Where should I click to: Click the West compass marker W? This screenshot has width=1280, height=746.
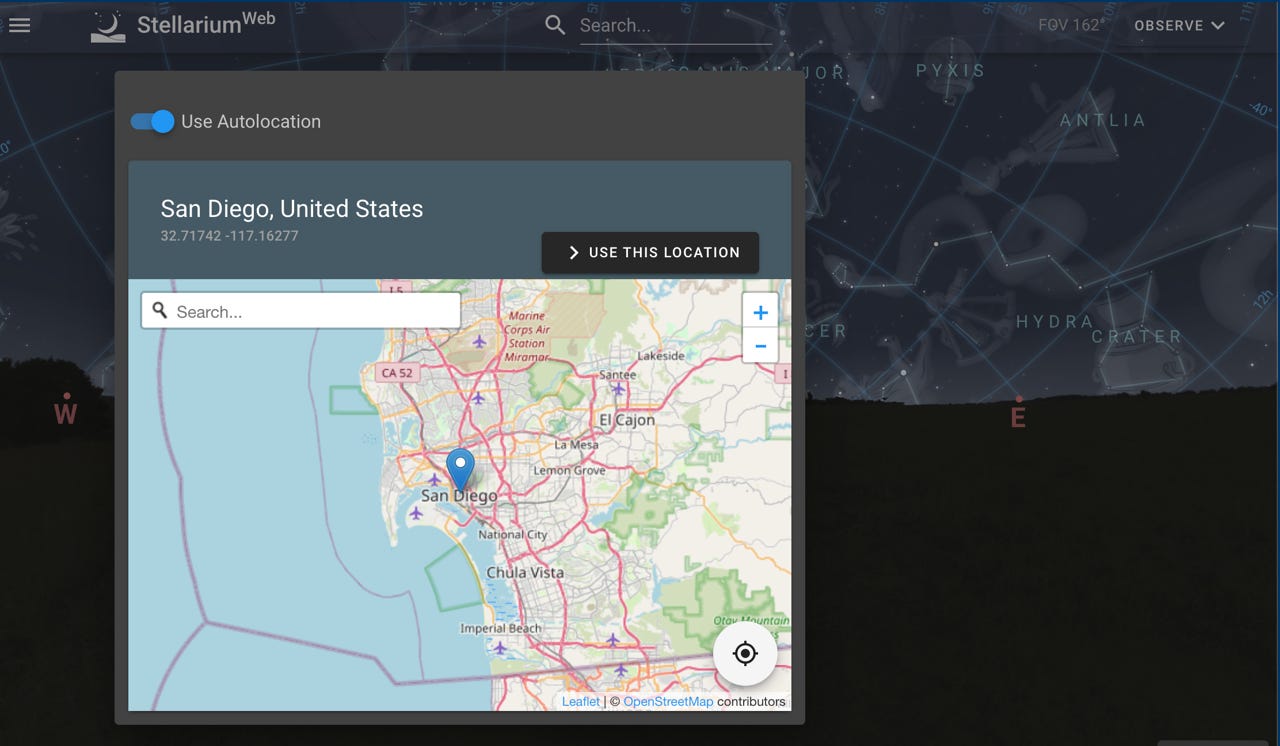66,412
